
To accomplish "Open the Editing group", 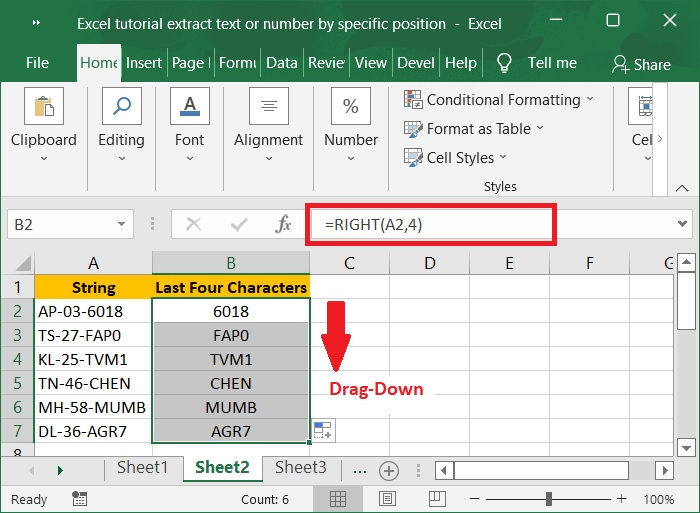I will 121,125.
